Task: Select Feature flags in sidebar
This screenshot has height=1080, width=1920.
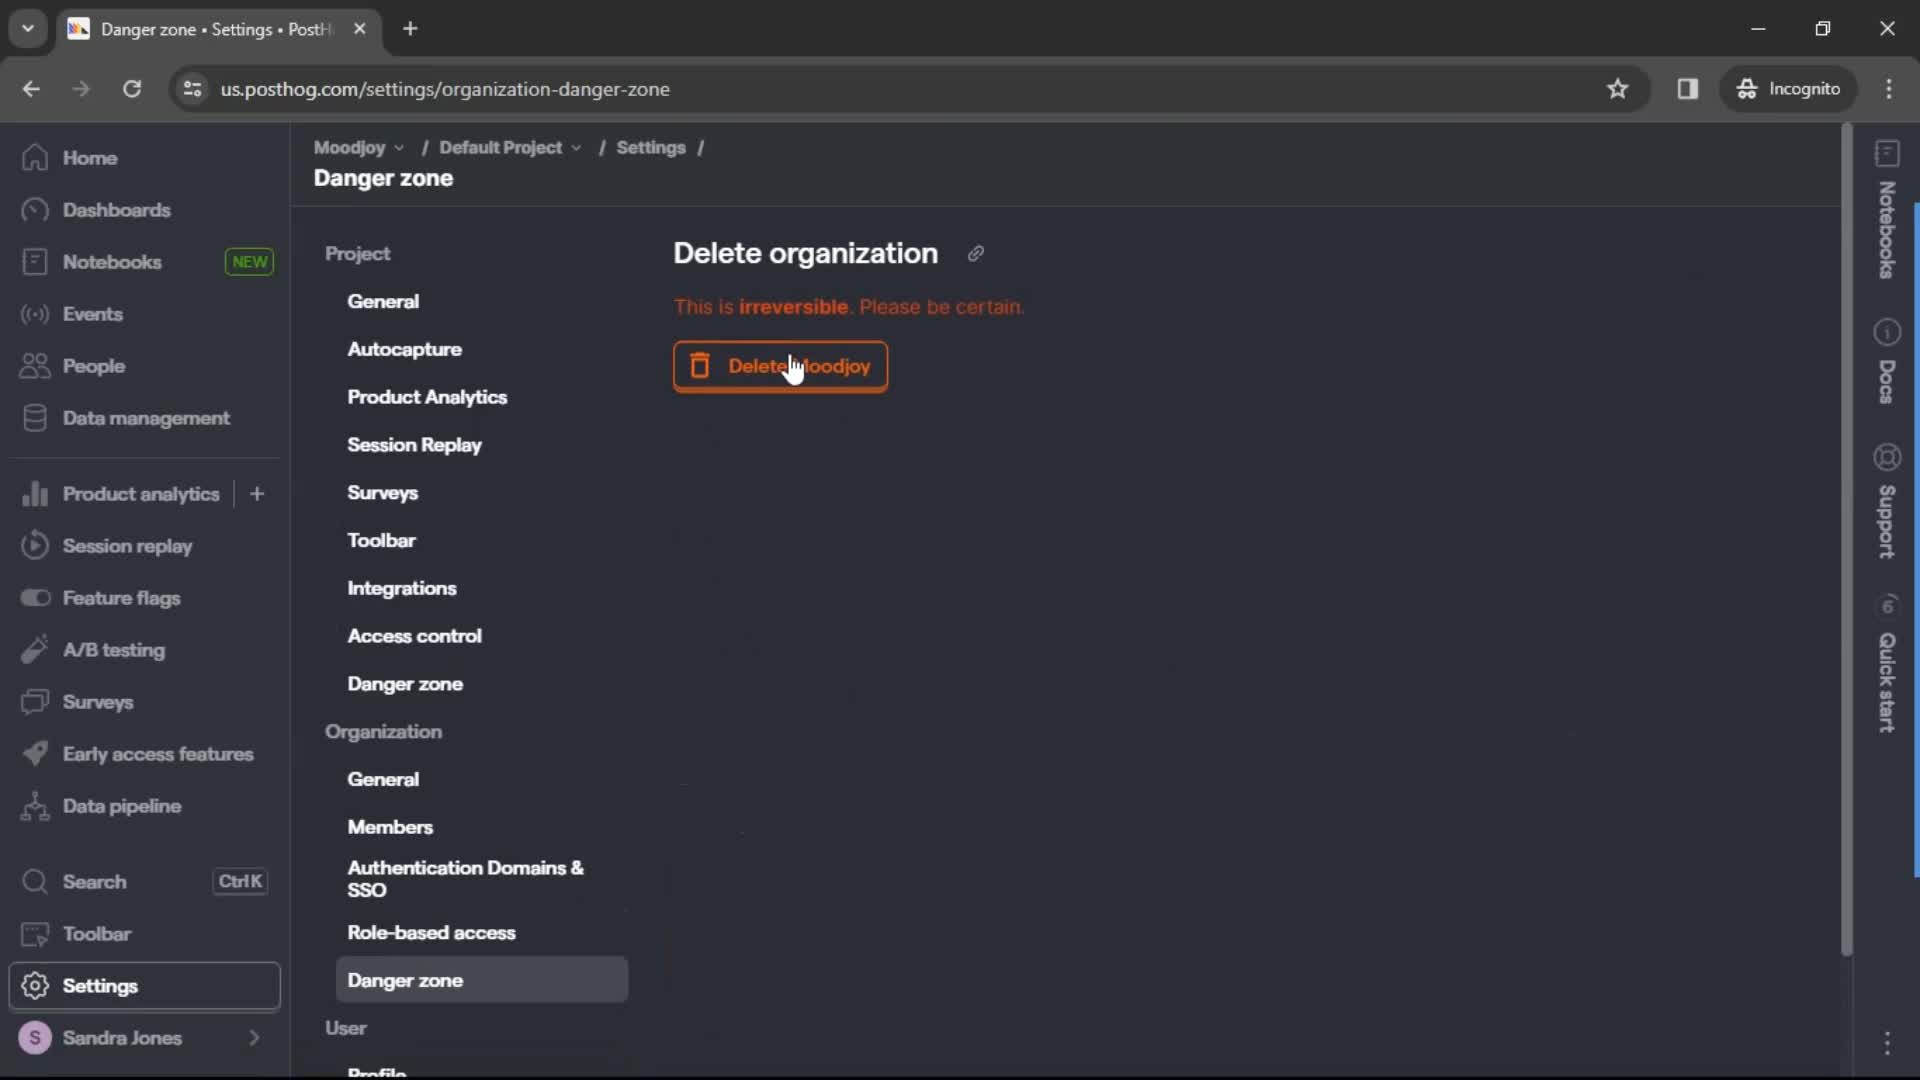Action: click(121, 596)
